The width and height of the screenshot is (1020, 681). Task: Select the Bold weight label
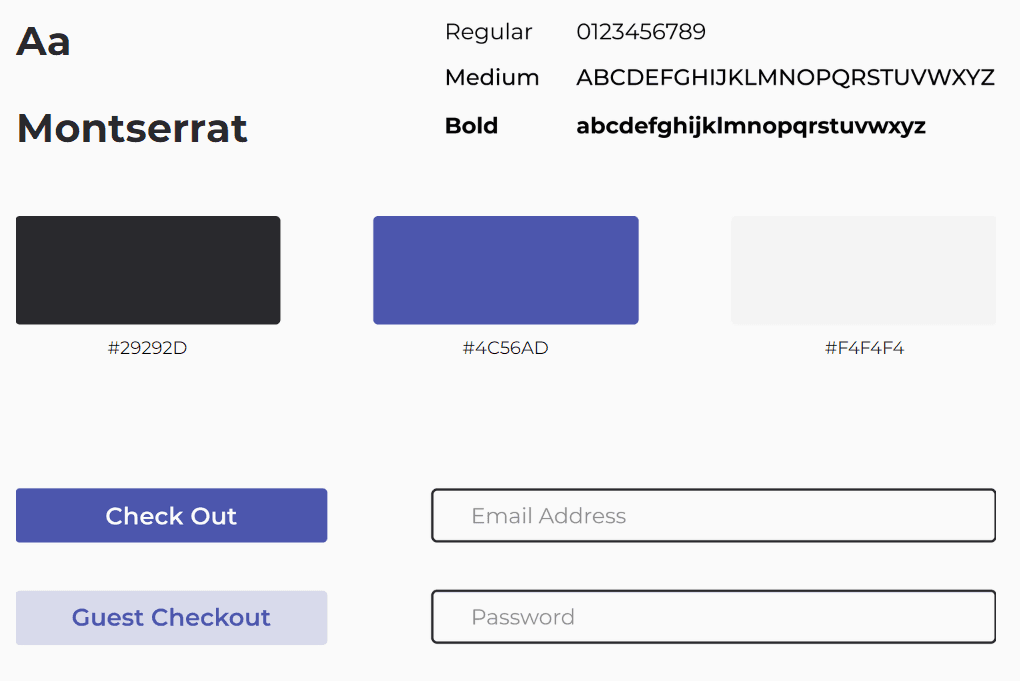472,126
